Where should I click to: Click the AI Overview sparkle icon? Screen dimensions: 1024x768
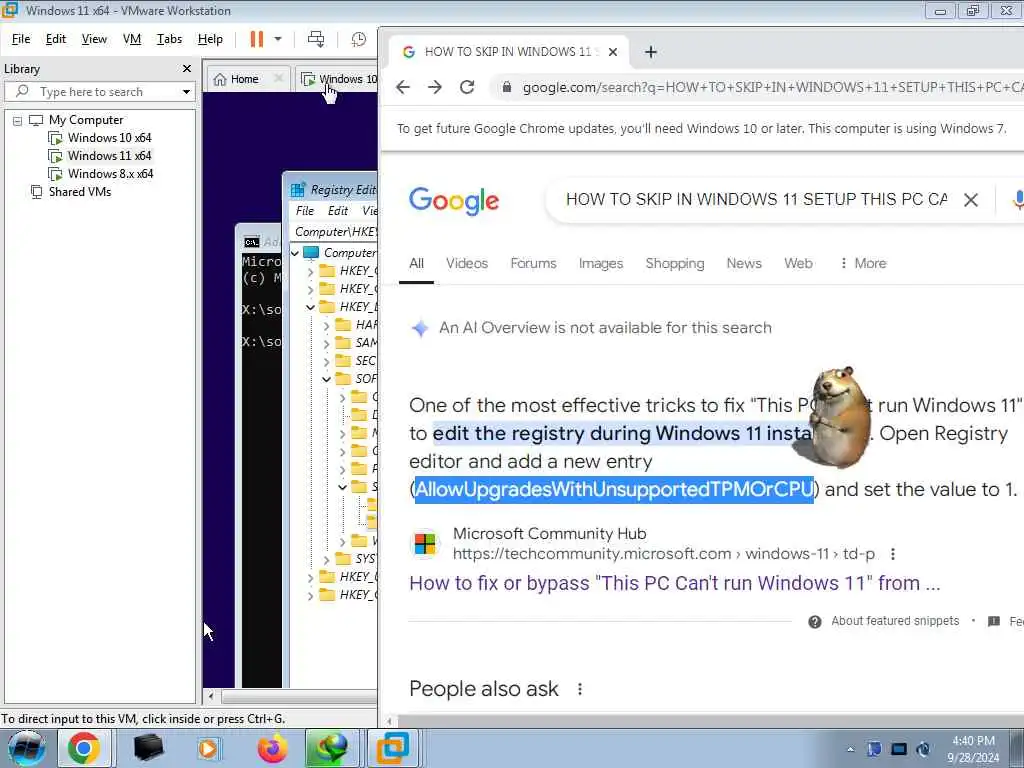click(x=421, y=328)
